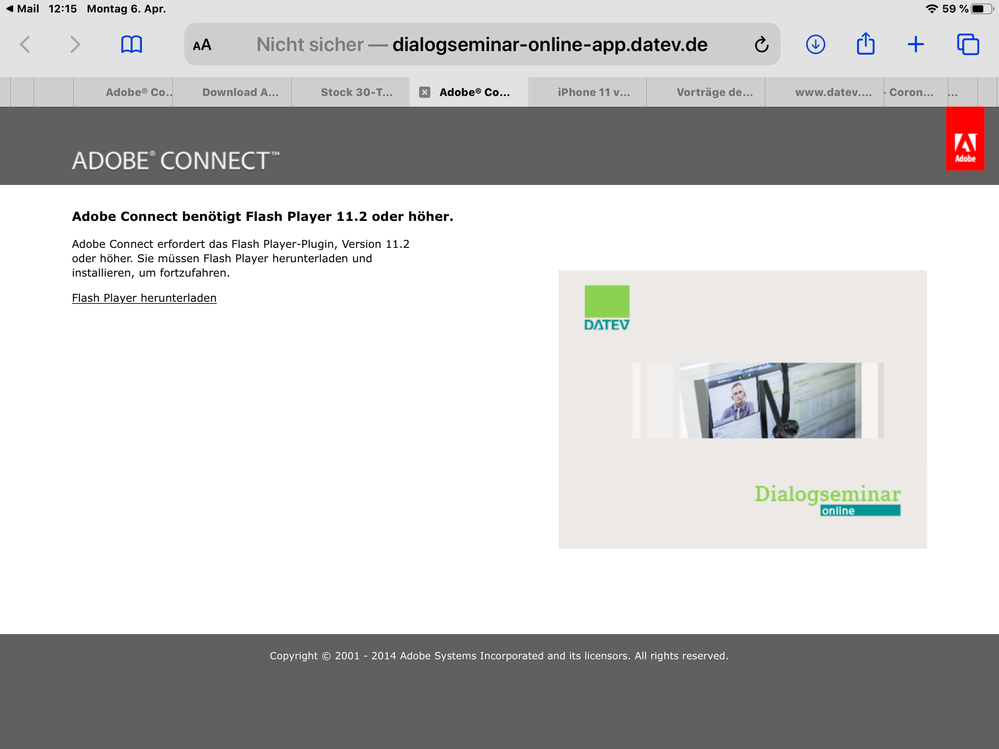Switch to the Coron... tab
The image size is (999, 749).
[x=916, y=92]
